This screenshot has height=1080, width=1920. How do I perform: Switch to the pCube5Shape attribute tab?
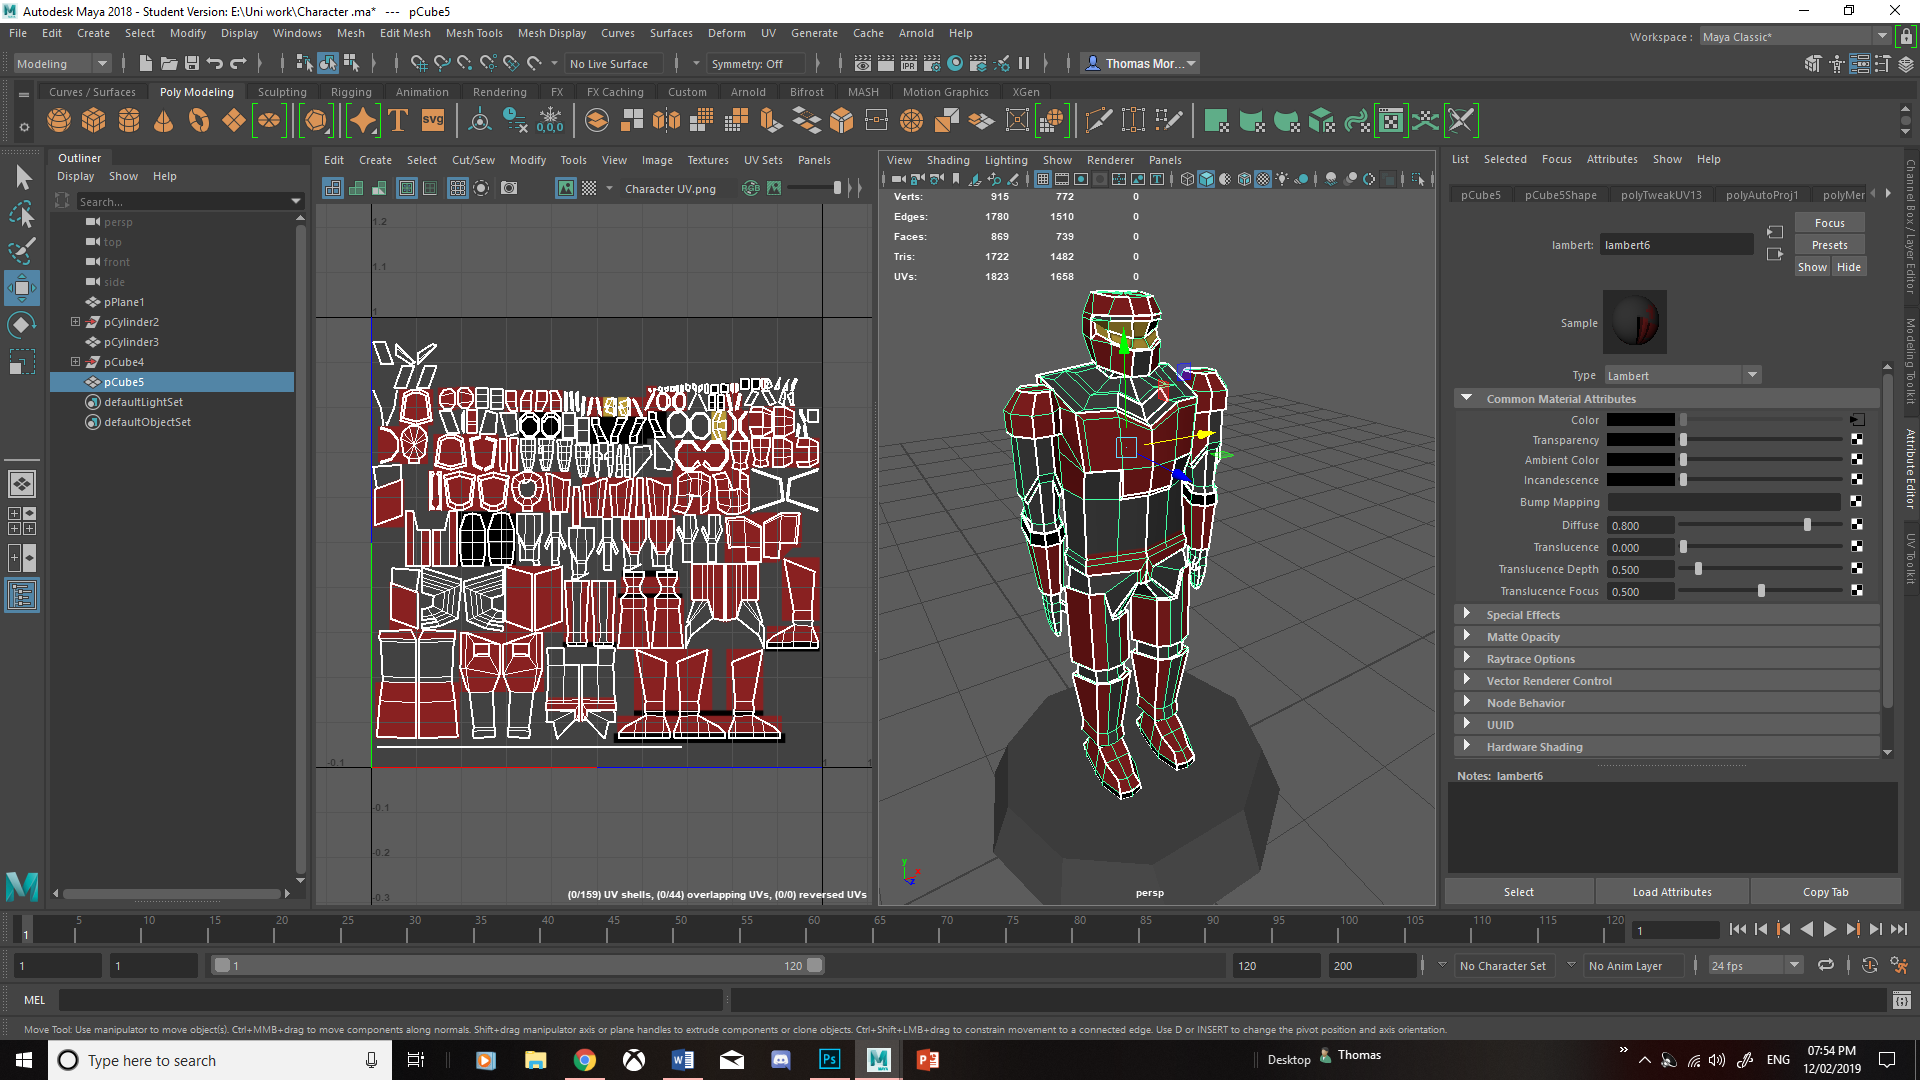tap(1560, 195)
